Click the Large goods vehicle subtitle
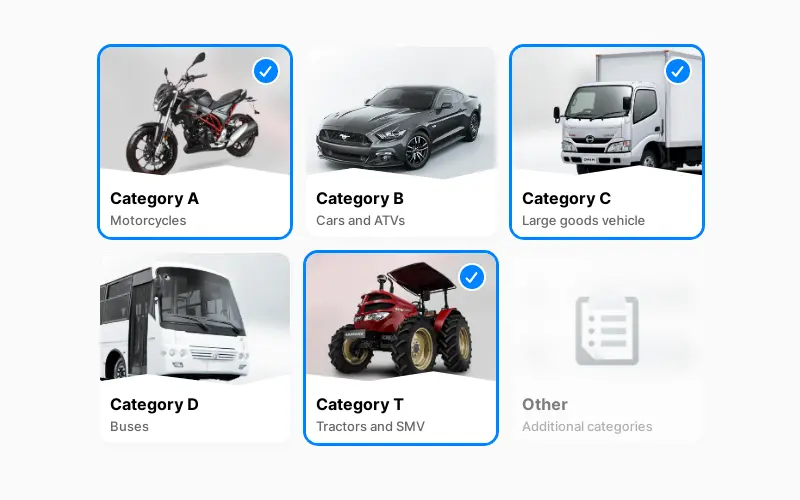 (583, 221)
